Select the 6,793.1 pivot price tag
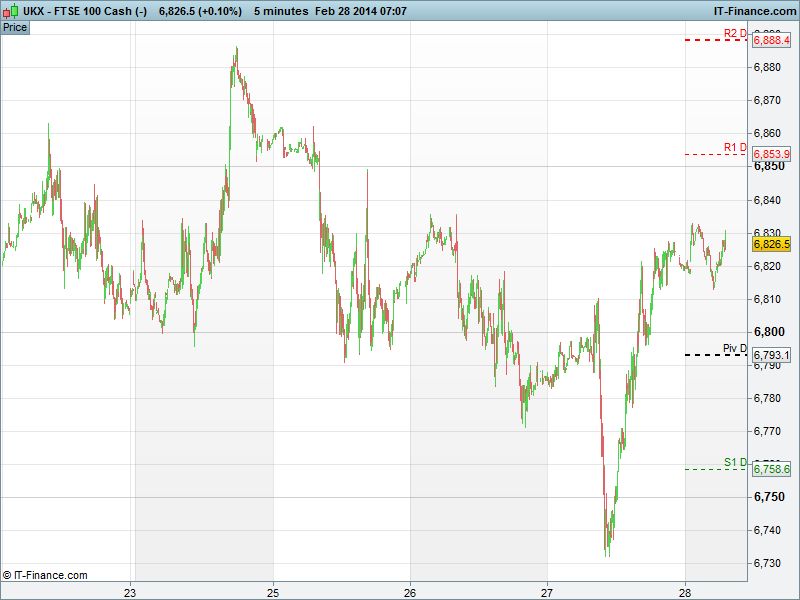This screenshot has height=600, width=800. 772,355
